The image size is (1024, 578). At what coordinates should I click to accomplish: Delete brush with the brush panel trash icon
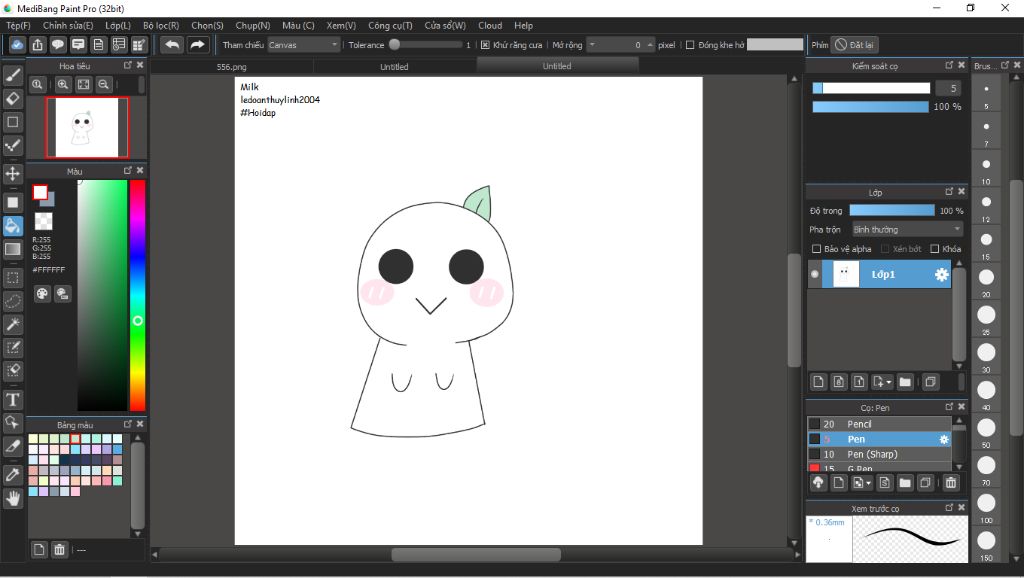951,483
